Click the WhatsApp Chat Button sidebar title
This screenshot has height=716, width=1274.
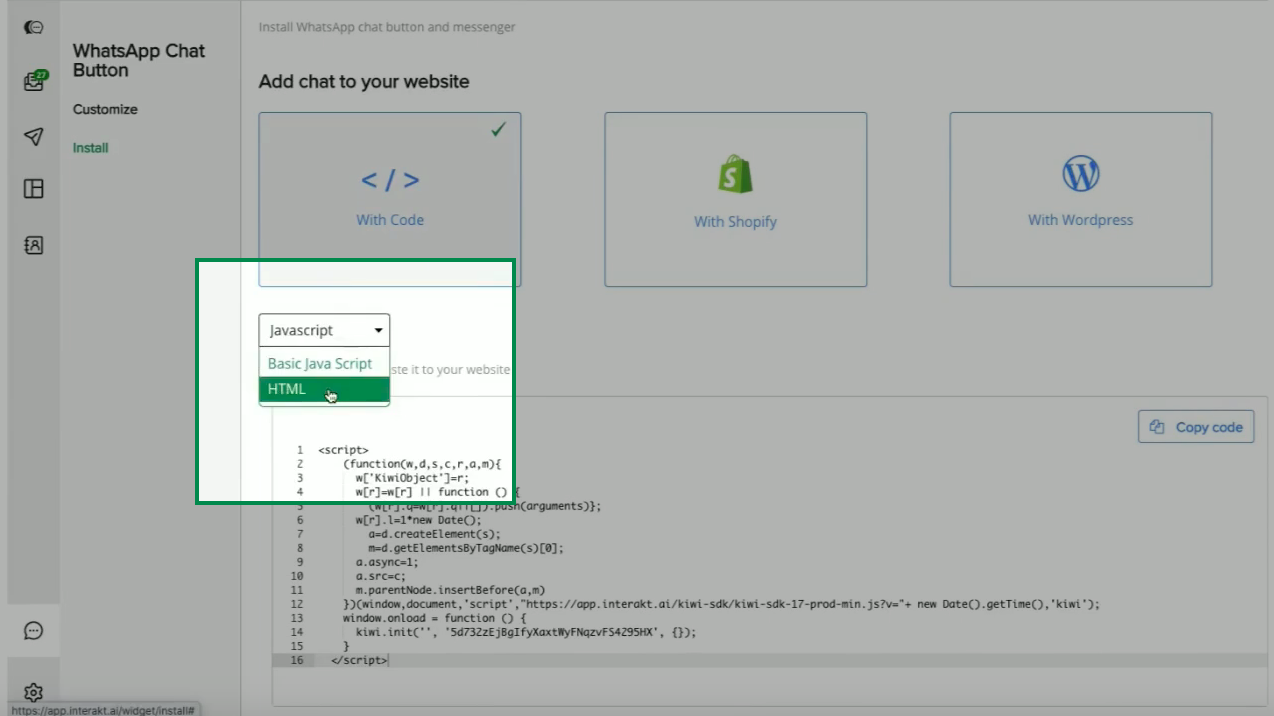(139, 61)
